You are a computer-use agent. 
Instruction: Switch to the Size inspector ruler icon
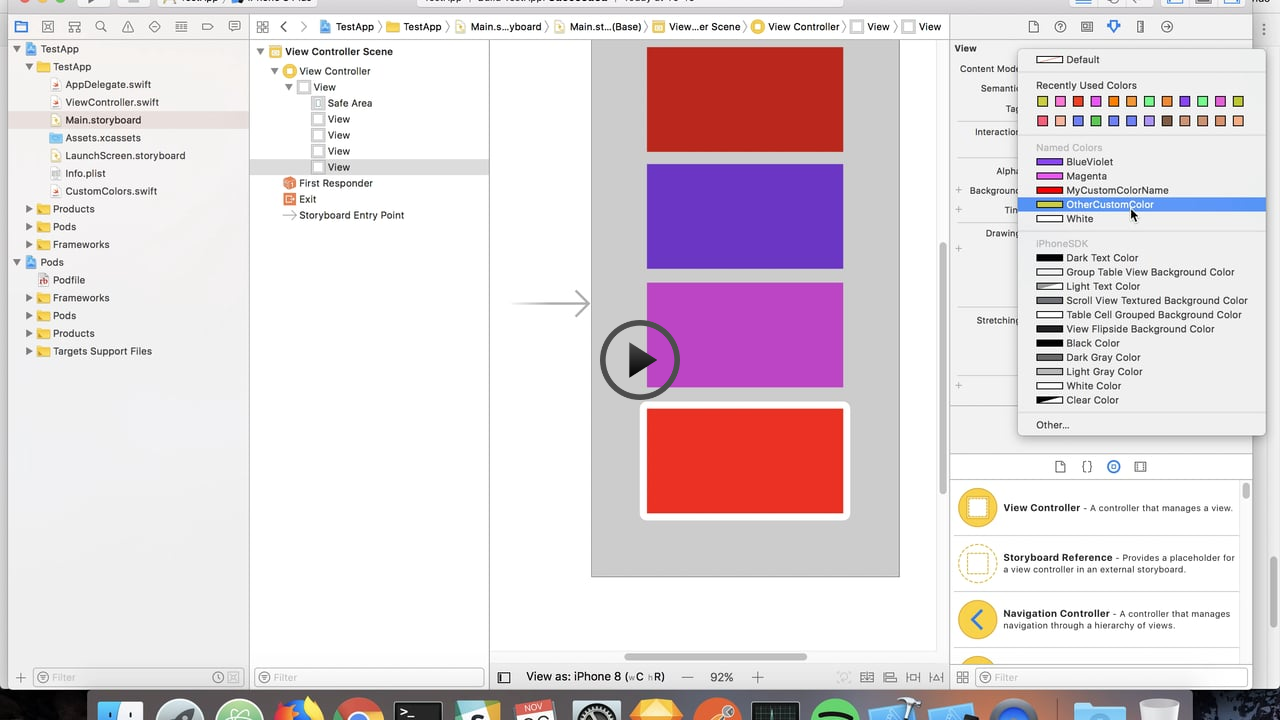pos(1140,27)
